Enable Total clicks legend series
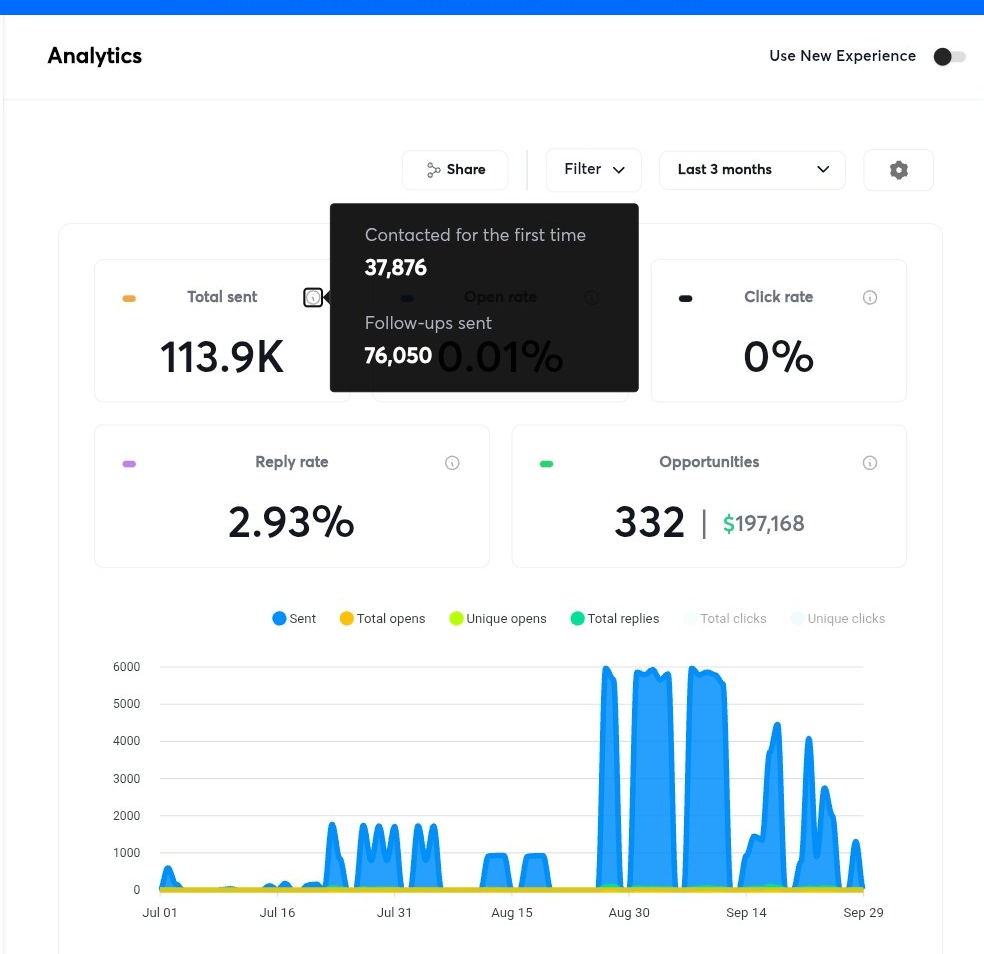Image resolution: width=984 pixels, height=954 pixels. (x=725, y=618)
